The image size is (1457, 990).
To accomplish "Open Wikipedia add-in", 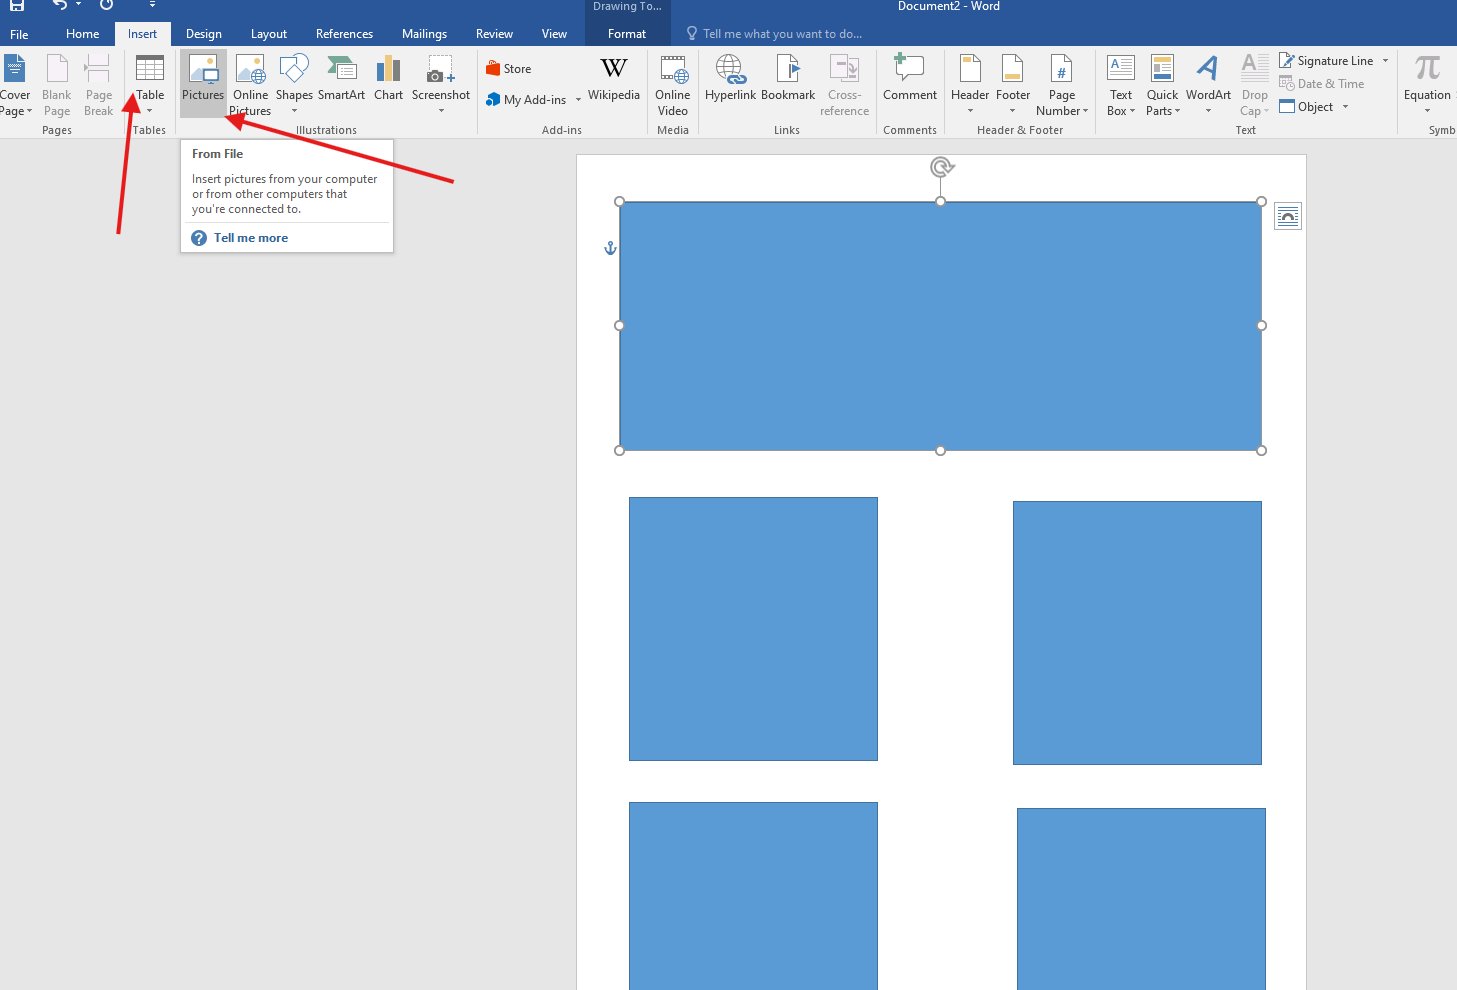I will click(613, 80).
